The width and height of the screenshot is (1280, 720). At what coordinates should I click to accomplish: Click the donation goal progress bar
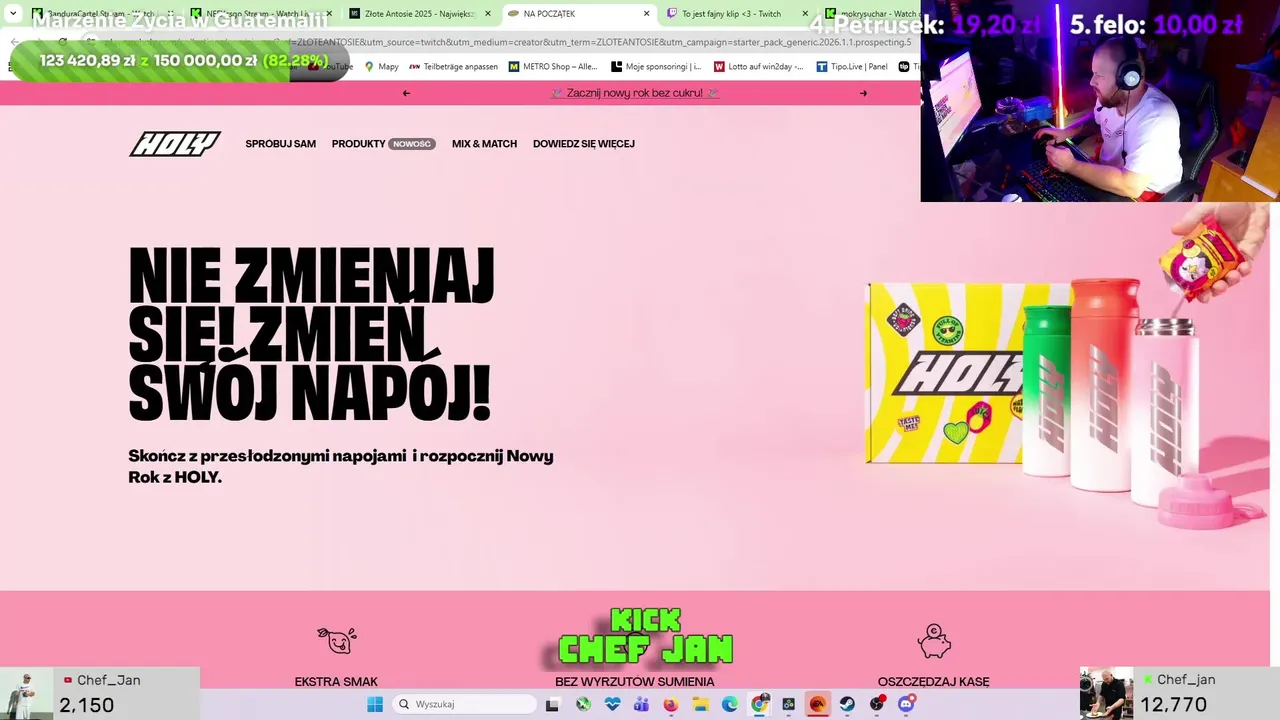[180, 61]
